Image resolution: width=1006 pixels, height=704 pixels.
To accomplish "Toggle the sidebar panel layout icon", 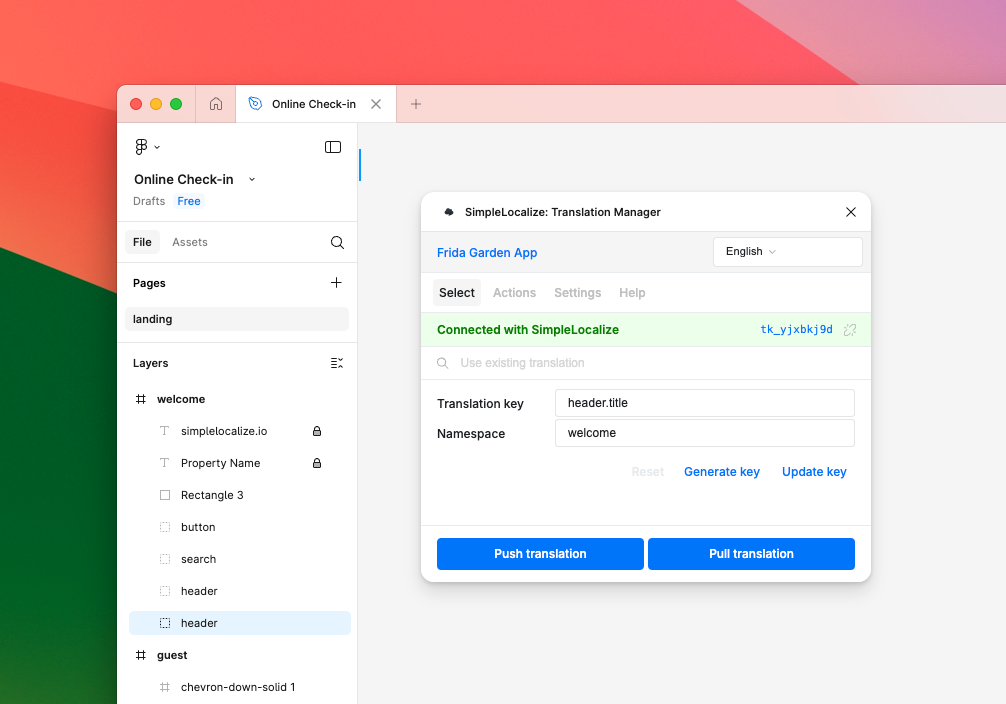I will click(333, 147).
